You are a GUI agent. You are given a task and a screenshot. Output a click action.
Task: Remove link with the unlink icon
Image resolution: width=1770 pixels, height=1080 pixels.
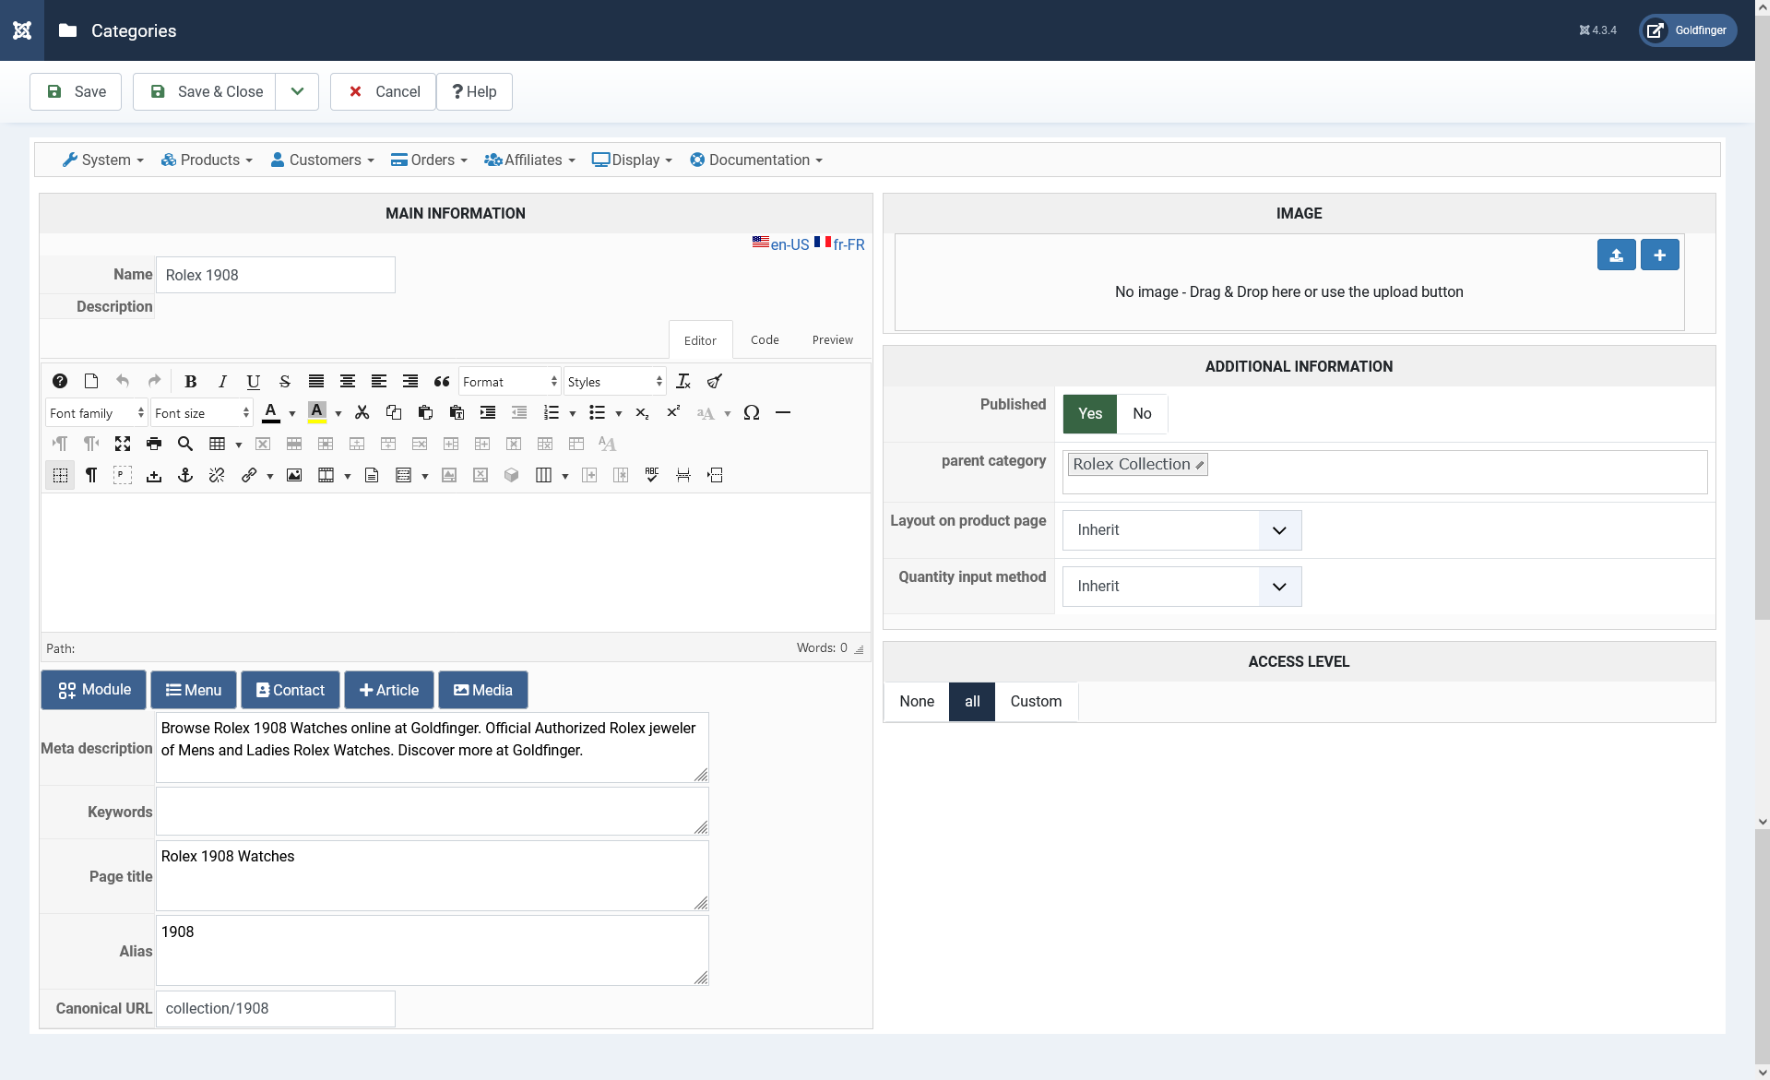217,476
